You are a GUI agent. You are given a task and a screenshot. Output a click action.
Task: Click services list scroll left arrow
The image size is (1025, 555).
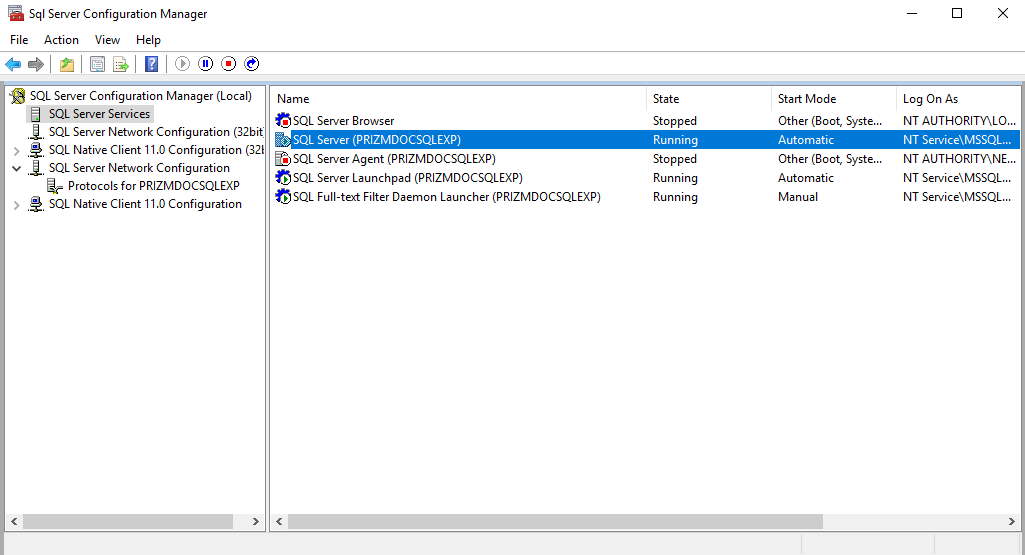pos(279,522)
